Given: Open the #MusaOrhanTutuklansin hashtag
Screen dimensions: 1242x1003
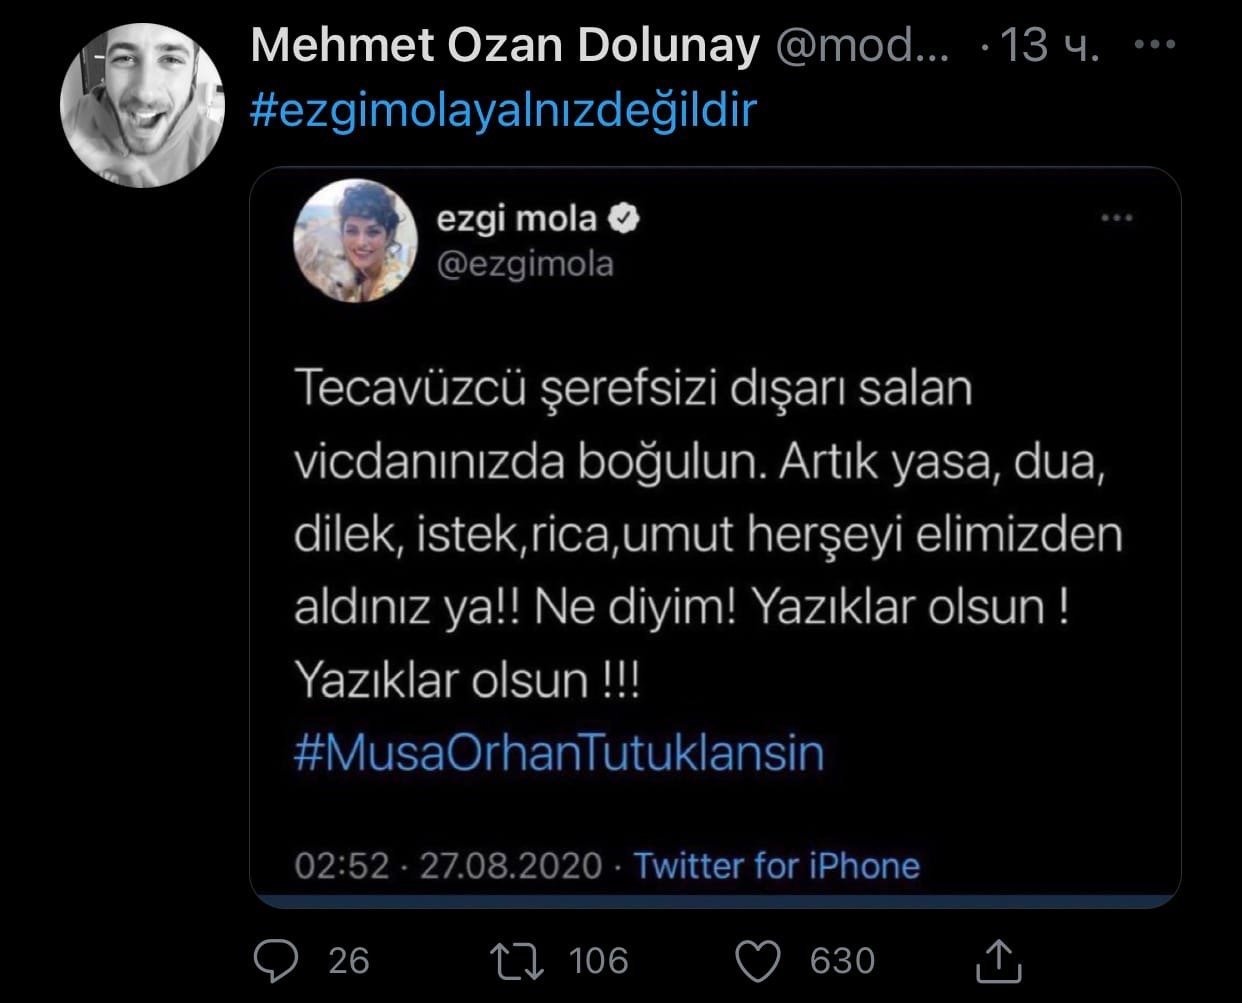Looking at the screenshot, I should click(x=559, y=752).
